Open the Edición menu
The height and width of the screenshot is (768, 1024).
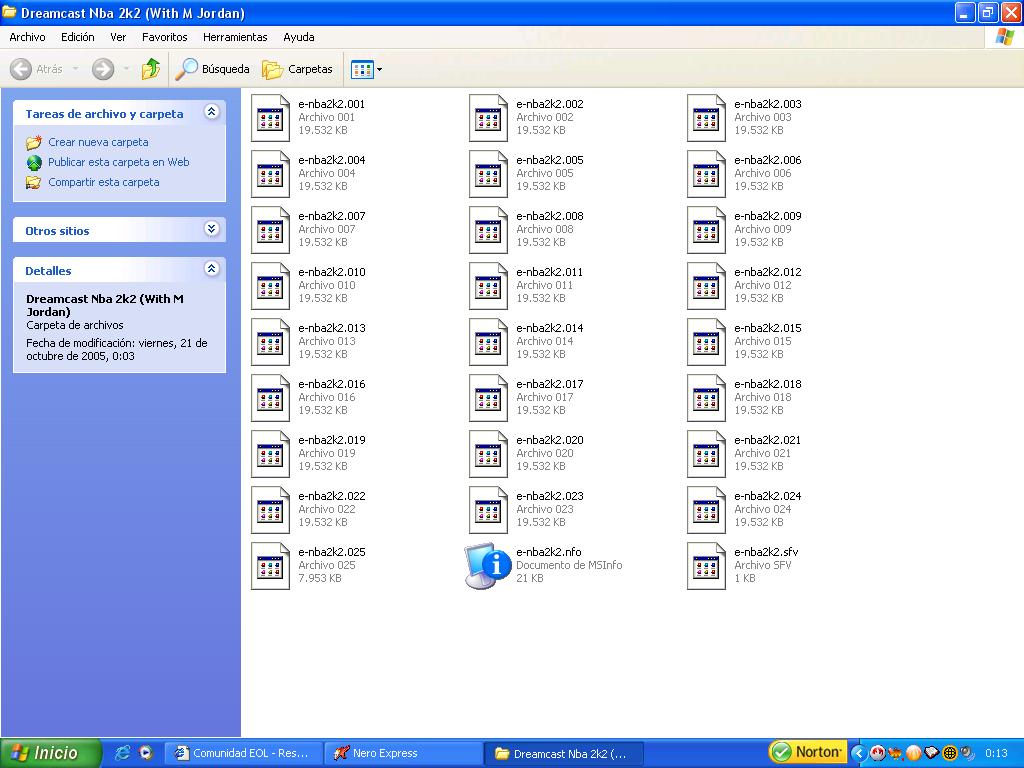pyautogui.click(x=78, y=37)
